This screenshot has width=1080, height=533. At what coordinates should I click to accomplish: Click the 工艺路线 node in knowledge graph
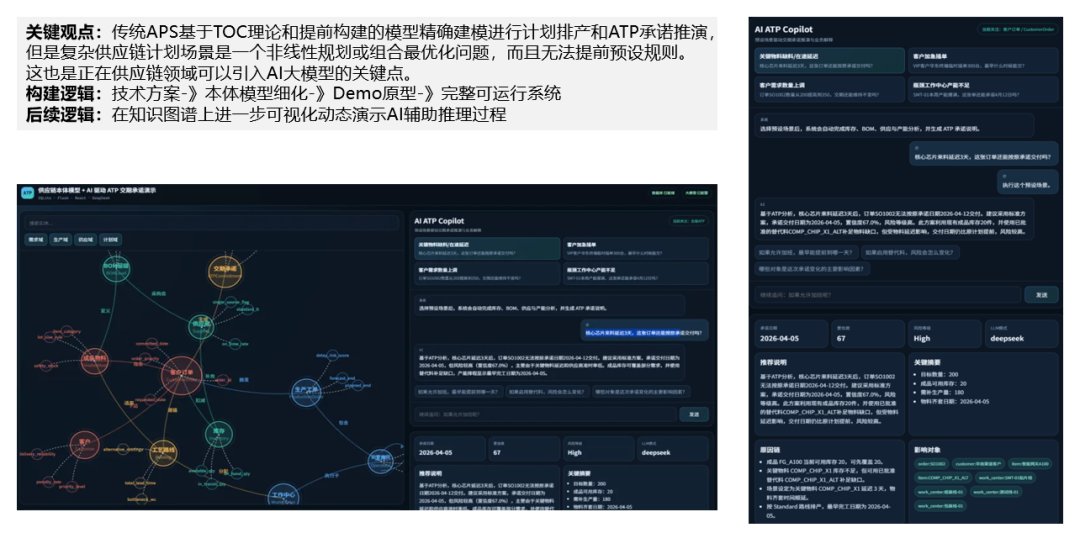coord(163,452)
